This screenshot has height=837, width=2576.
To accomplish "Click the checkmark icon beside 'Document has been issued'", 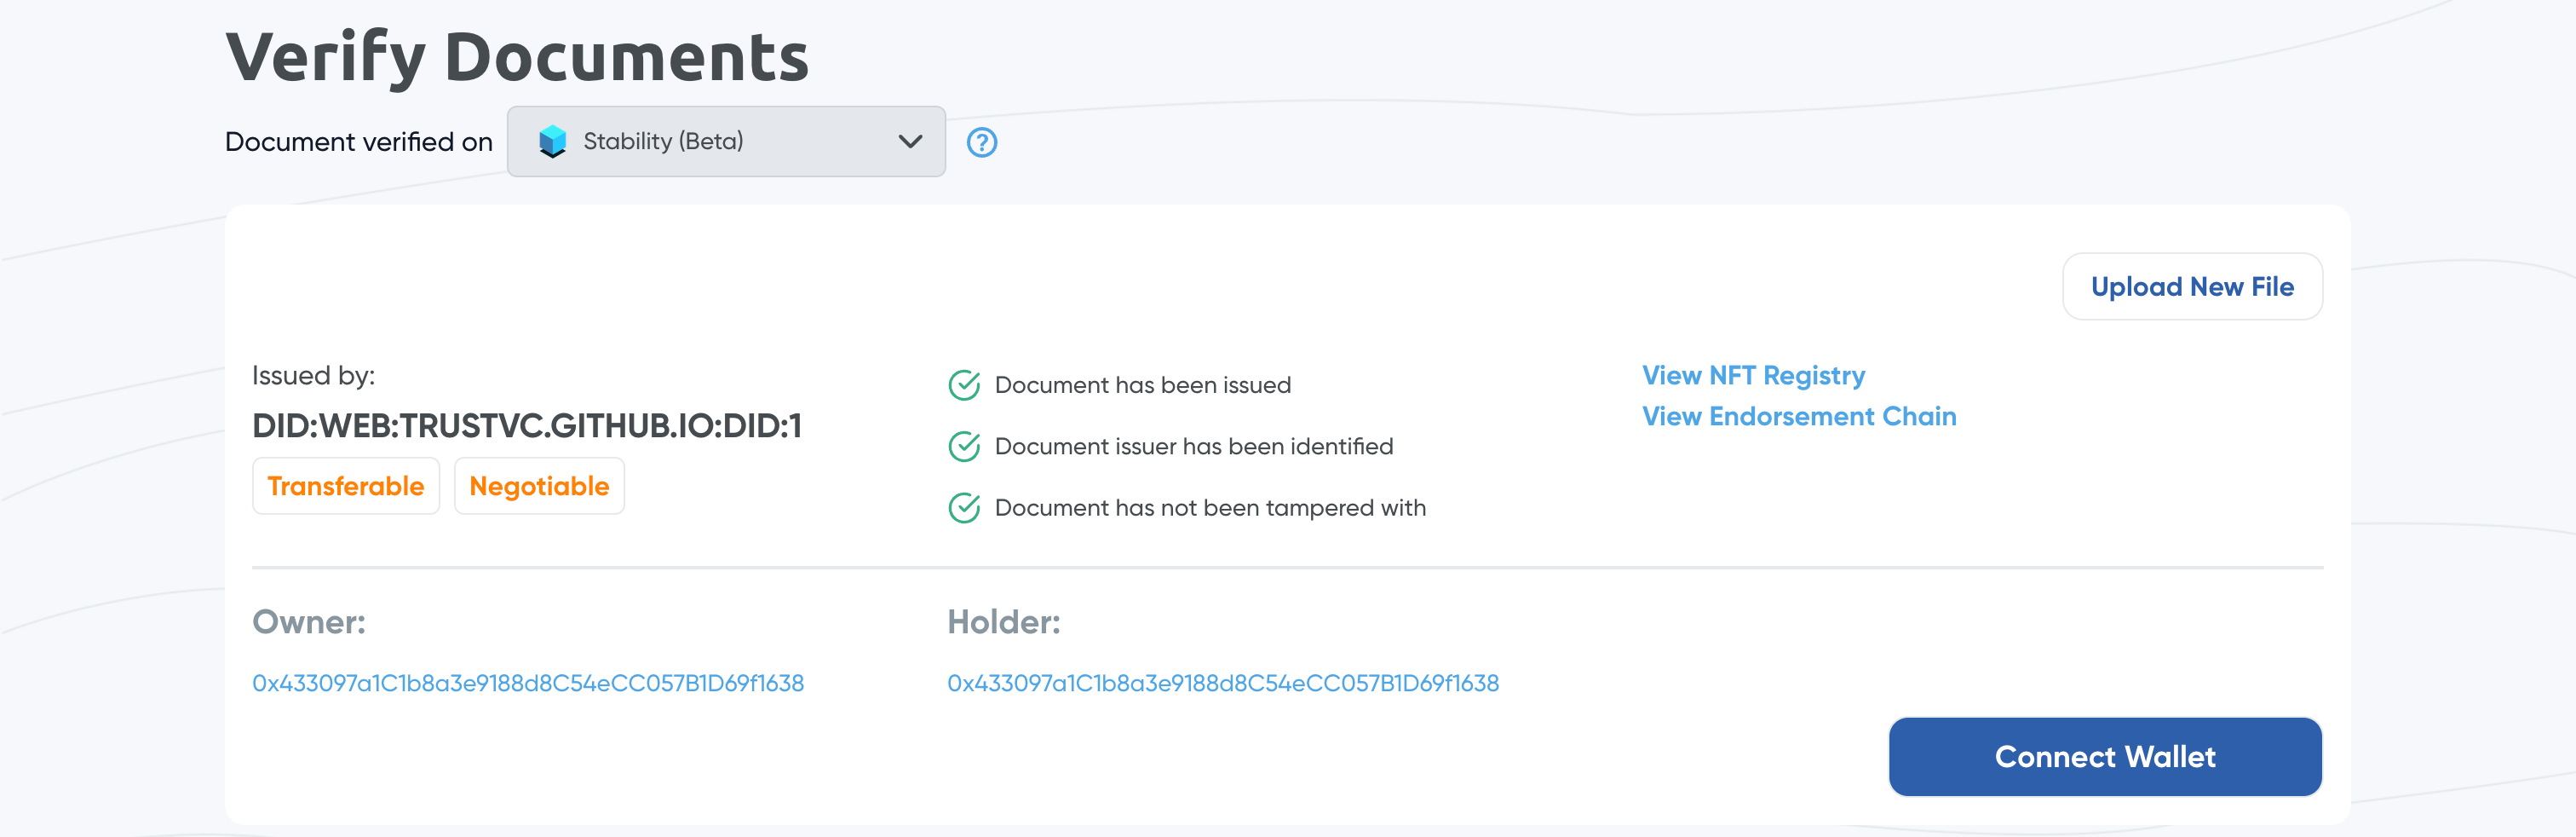I will (x=963, y=385).
